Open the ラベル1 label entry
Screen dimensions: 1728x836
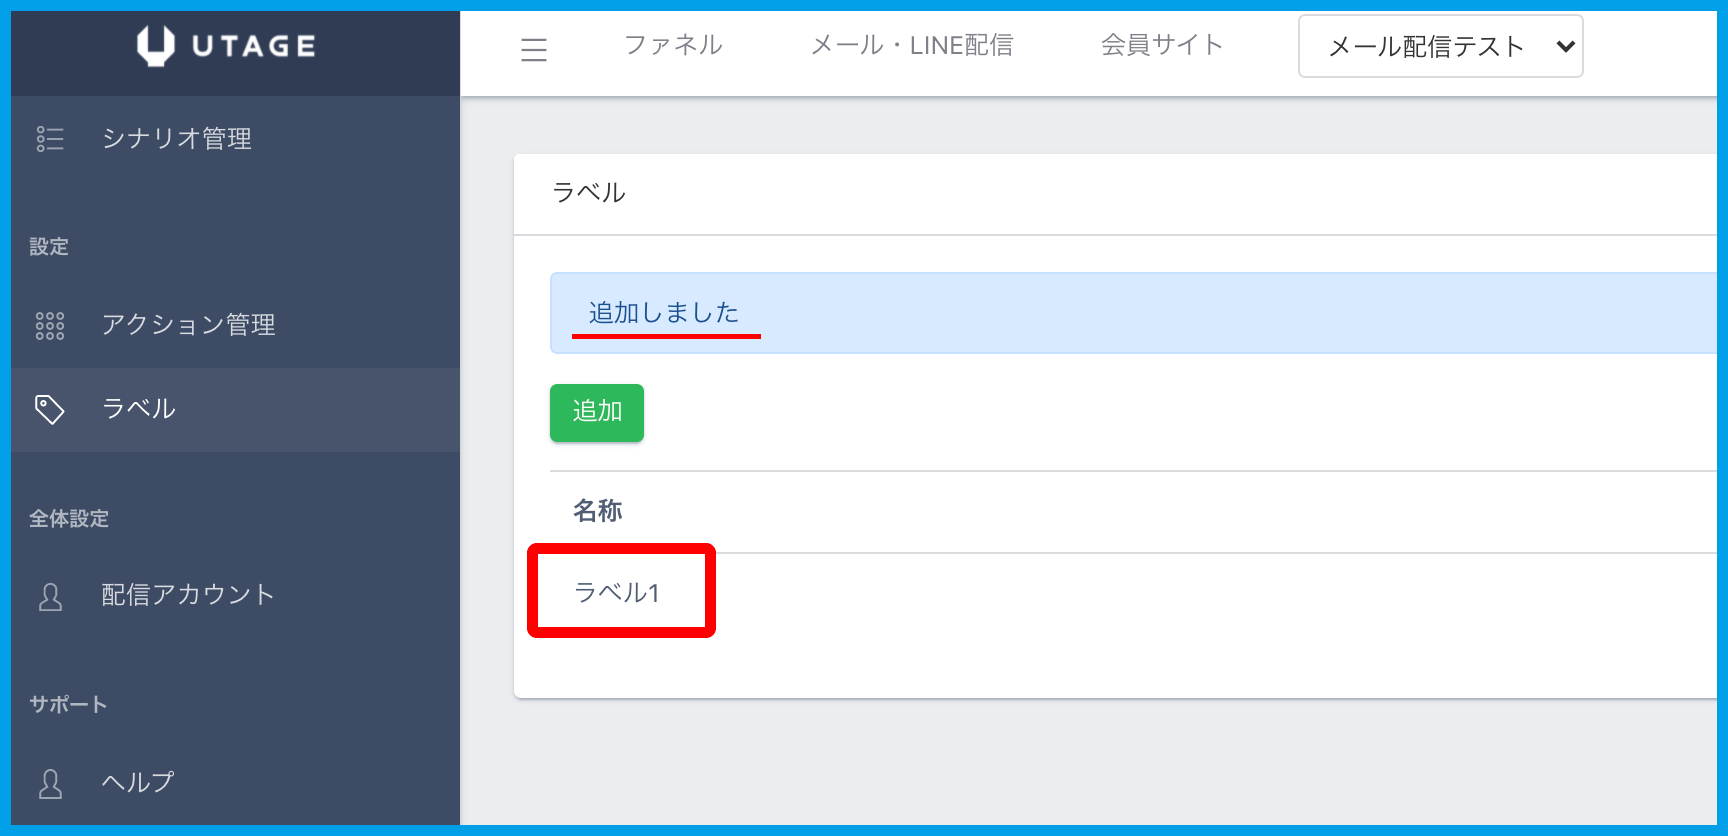click(617, 593)
